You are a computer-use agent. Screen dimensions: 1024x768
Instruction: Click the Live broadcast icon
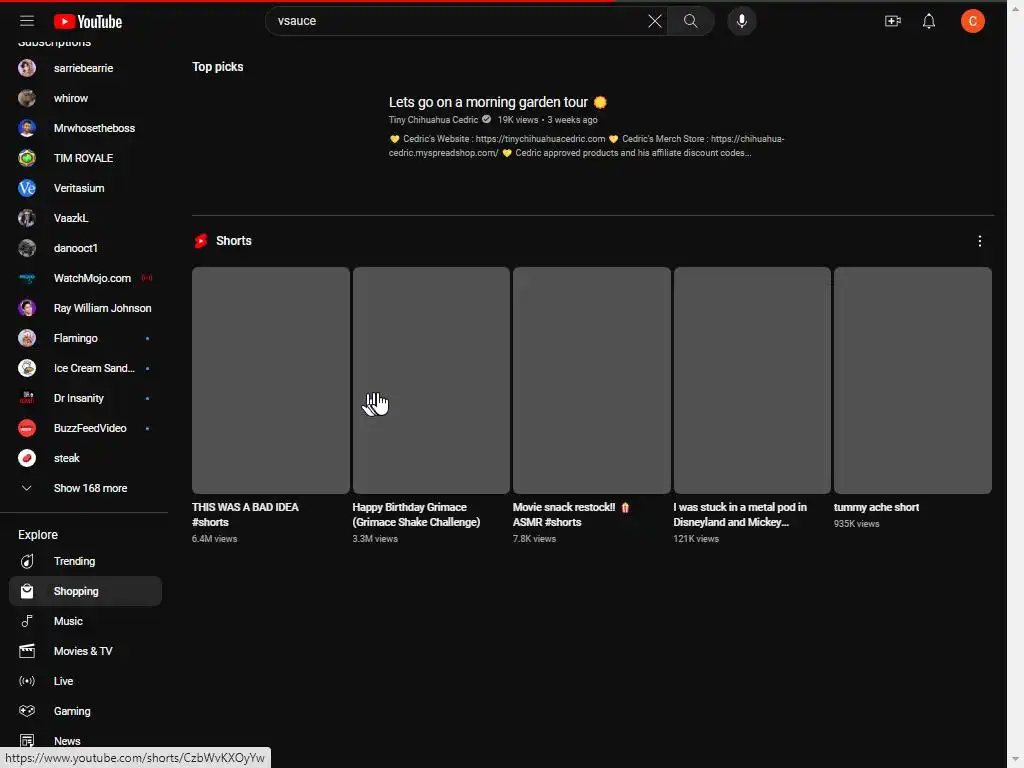click(27, 681)
